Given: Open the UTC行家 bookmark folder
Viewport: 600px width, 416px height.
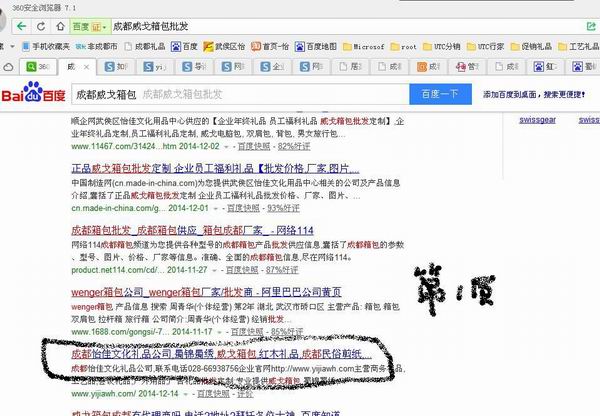Looking at the screenshot, I should tap(485, 47).
